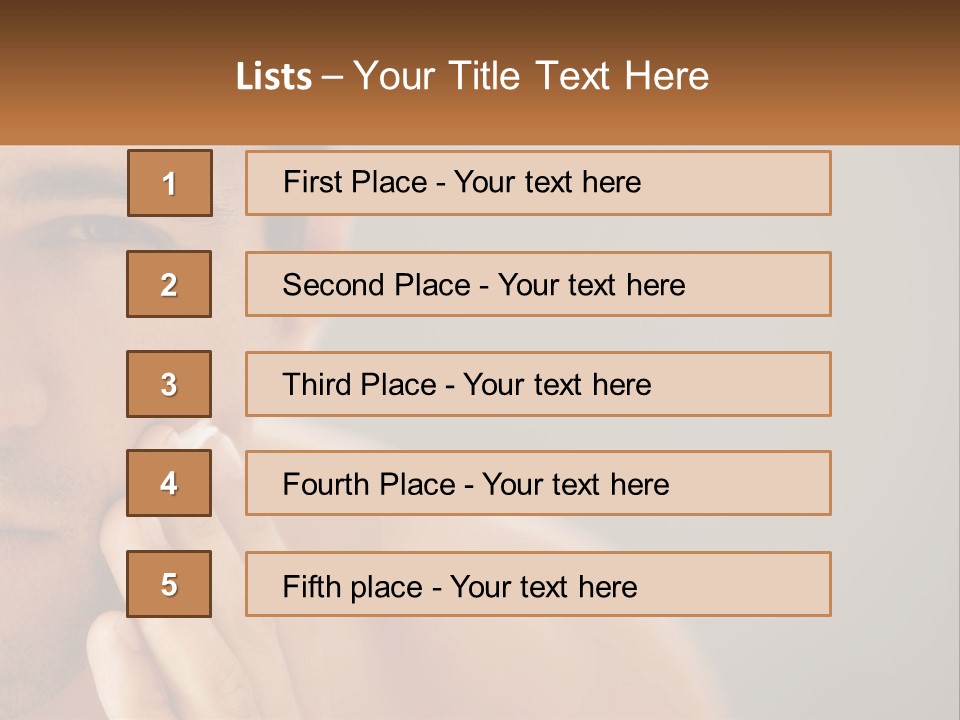Viewport: 960px width, 720px height.
Task: Click the word Second in second bar
Action: tap(333, 285)
